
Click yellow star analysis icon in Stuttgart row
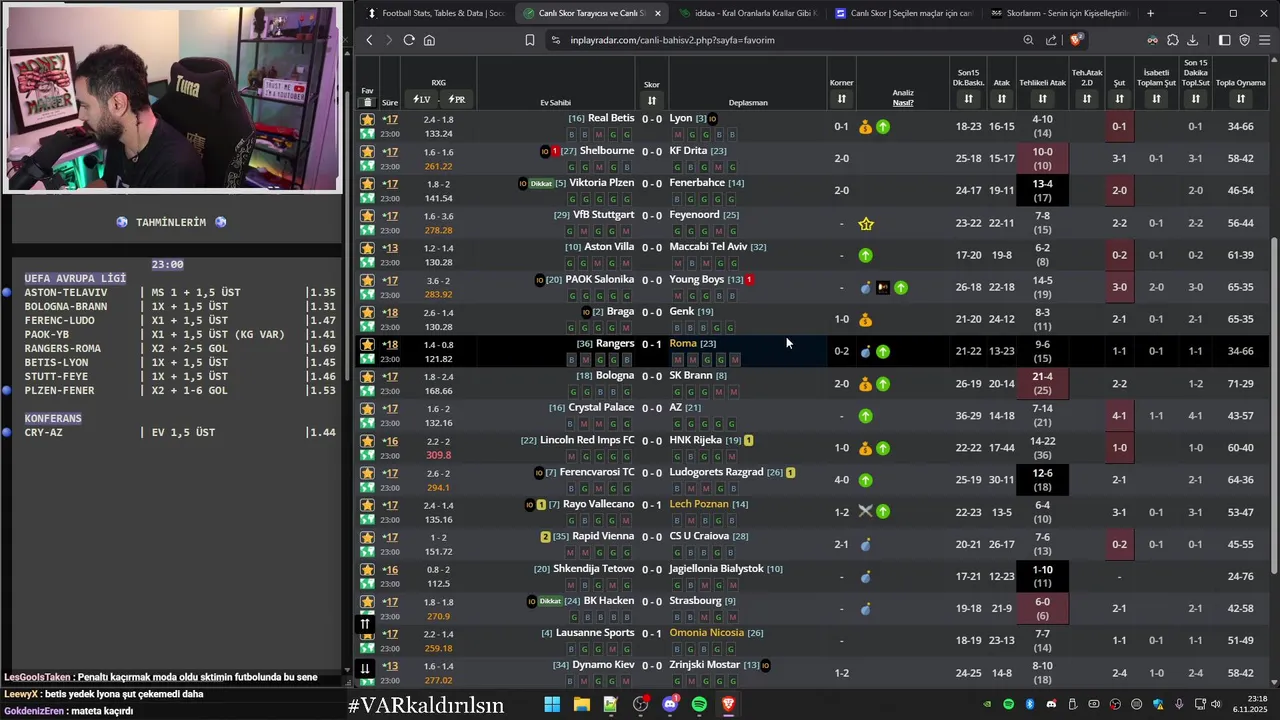866,223
